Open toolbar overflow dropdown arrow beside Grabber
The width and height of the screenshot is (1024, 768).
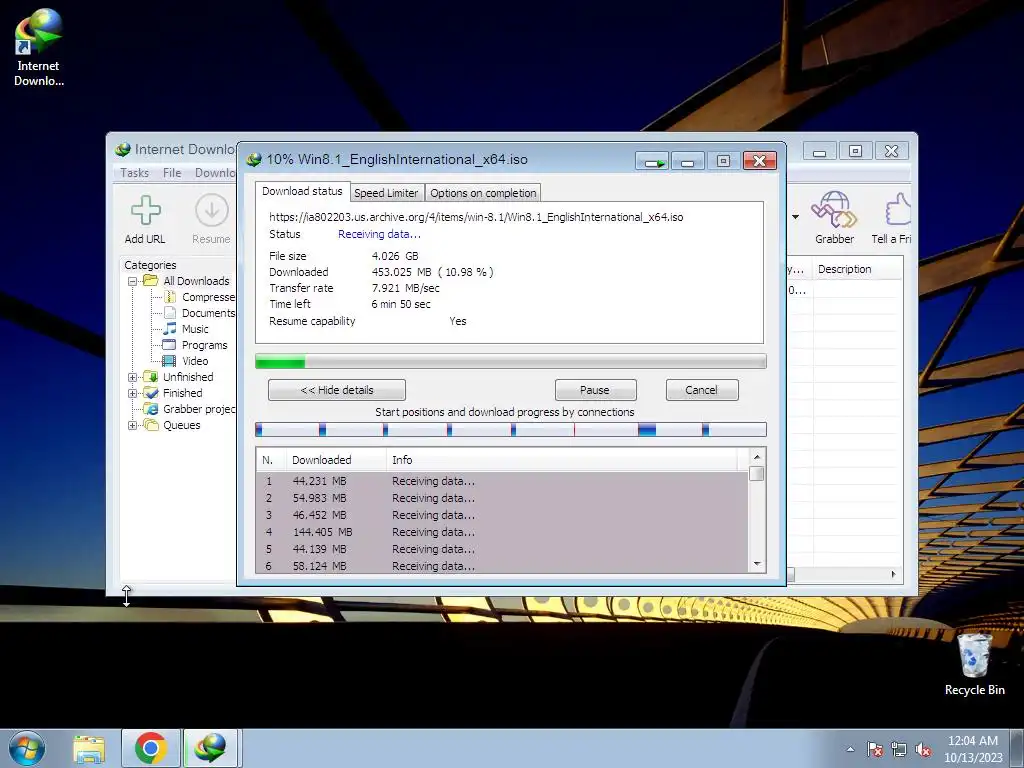click(x=795, y=217)
